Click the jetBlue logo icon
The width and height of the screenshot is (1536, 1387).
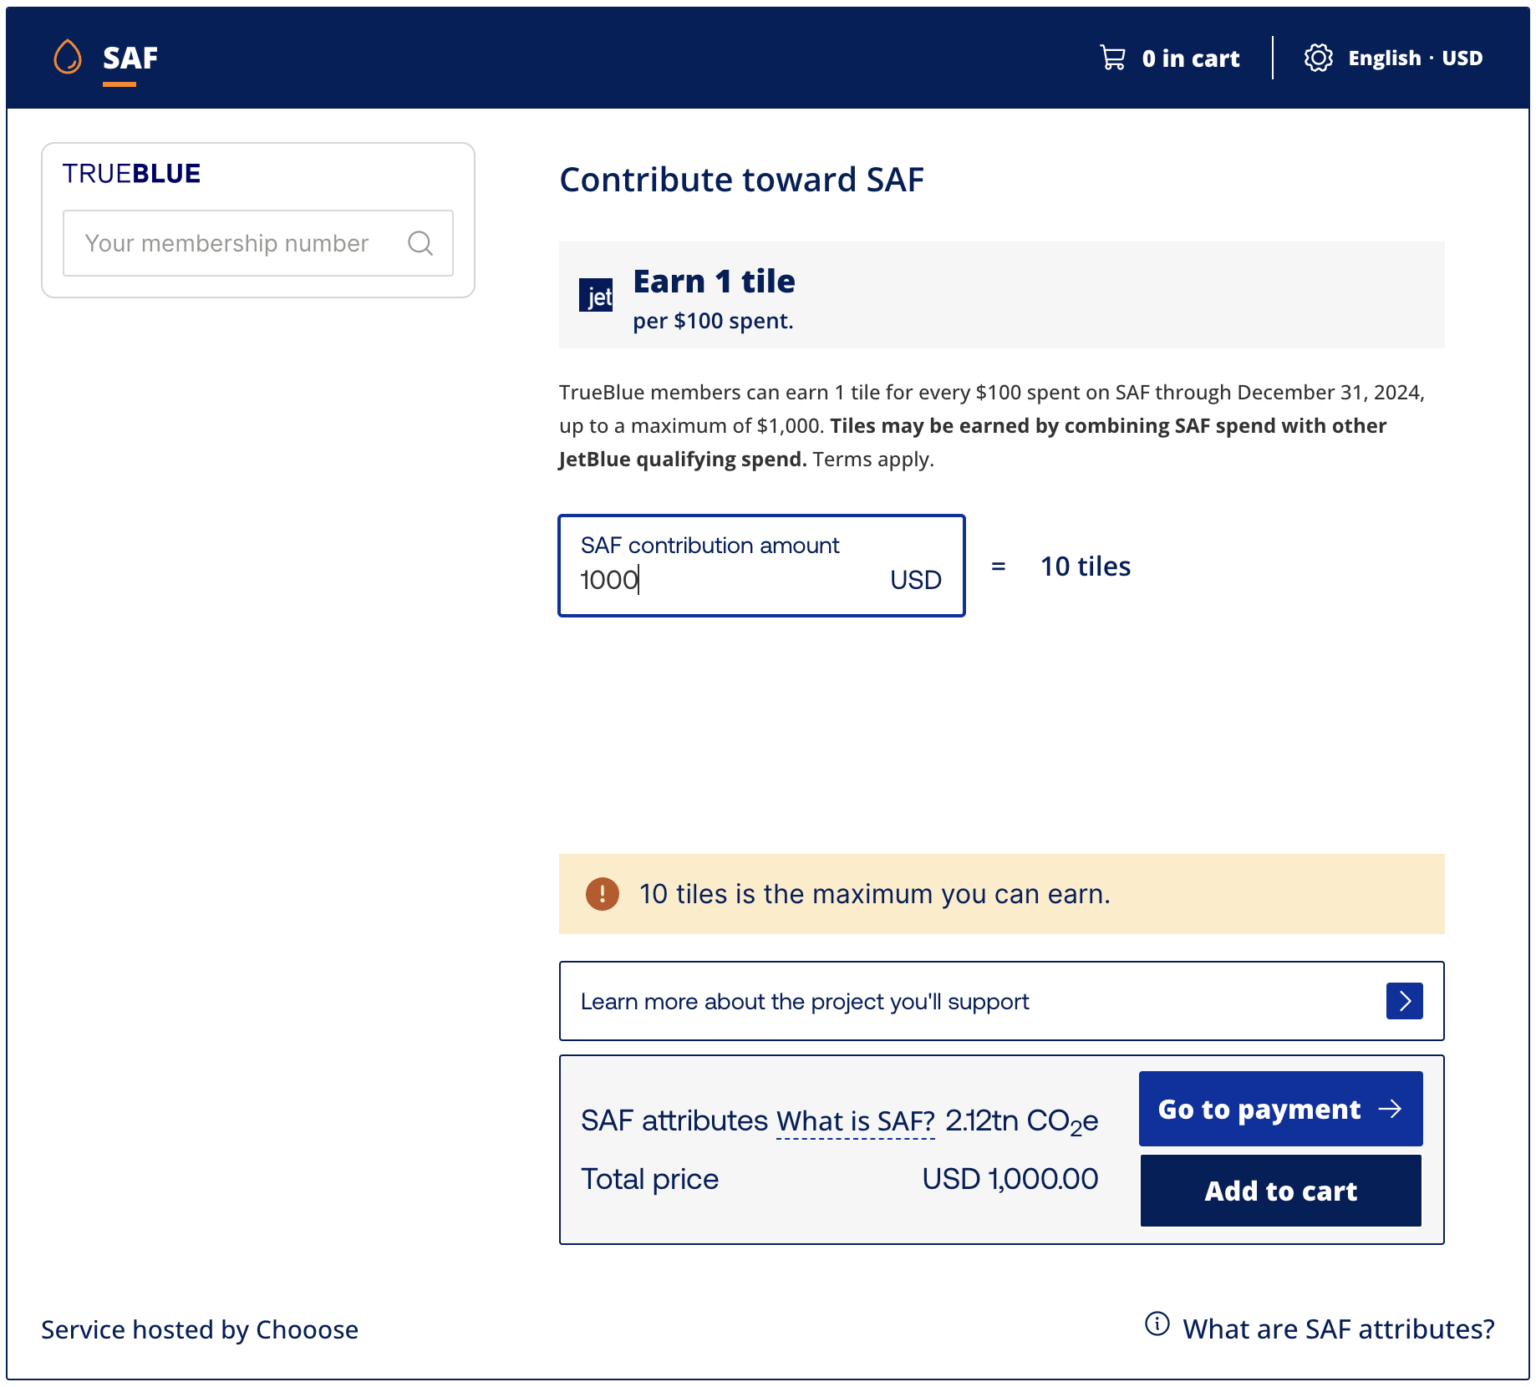pyautogui.click(x=596, y=295)
